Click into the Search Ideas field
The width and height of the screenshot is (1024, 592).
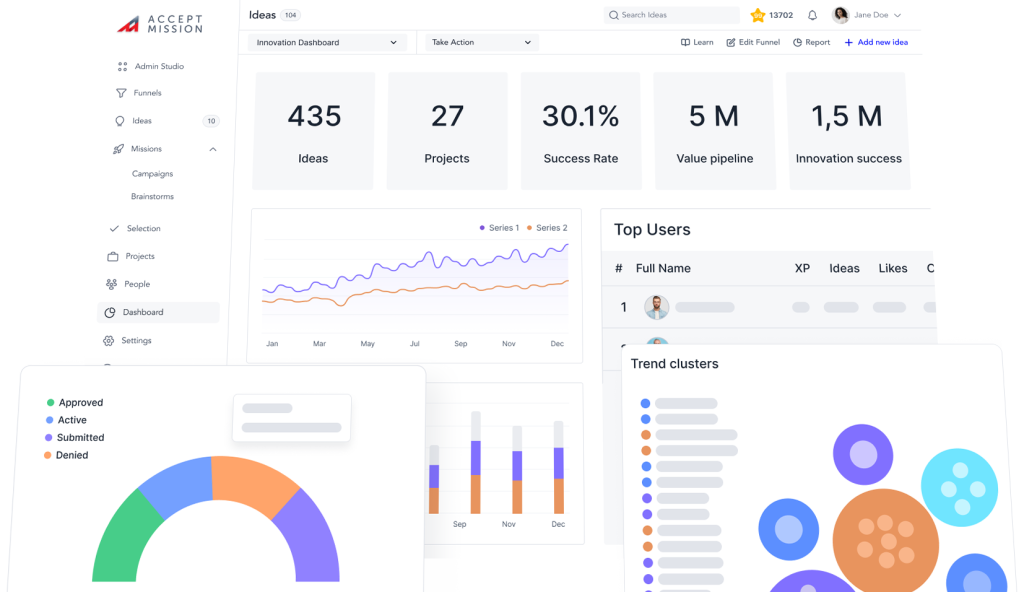pyautogui.click(x=670, y=14)
